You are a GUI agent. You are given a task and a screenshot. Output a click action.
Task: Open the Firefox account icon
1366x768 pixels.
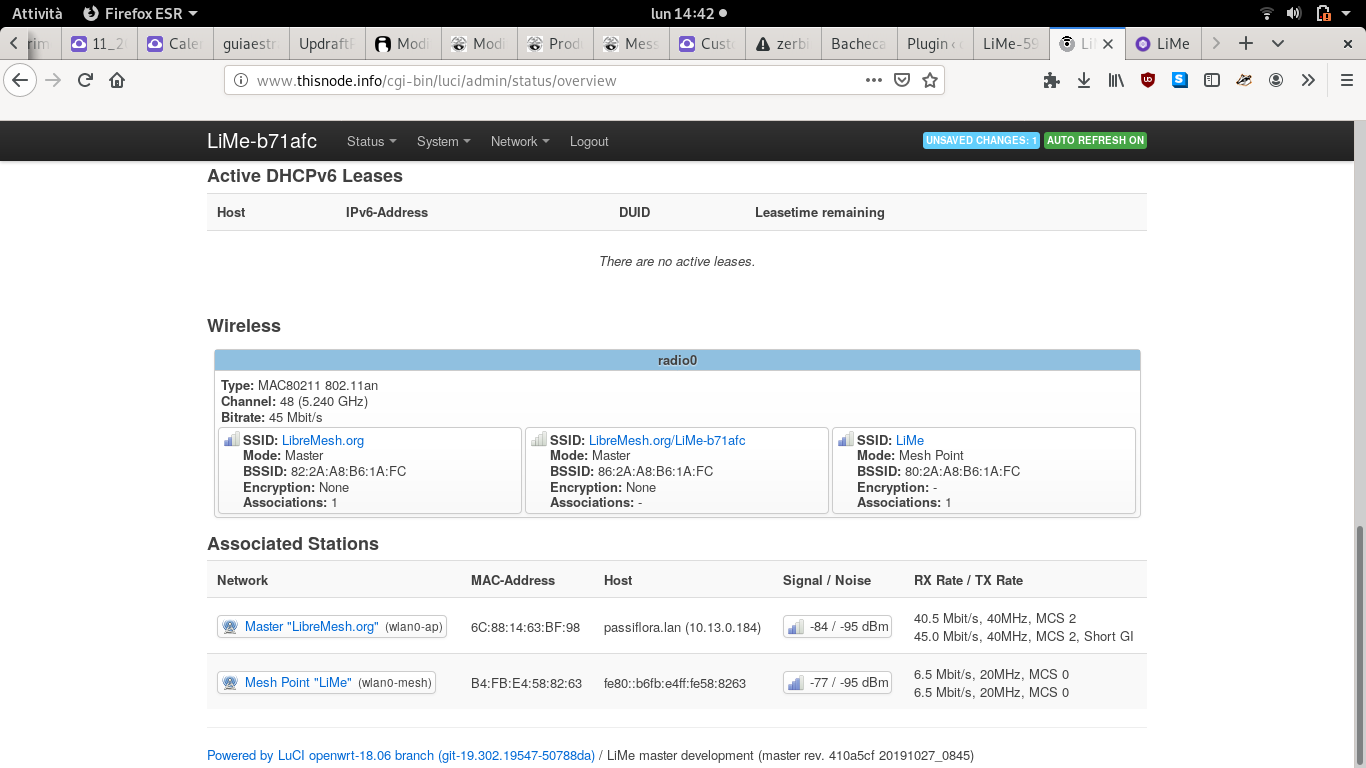point(1276,80)
